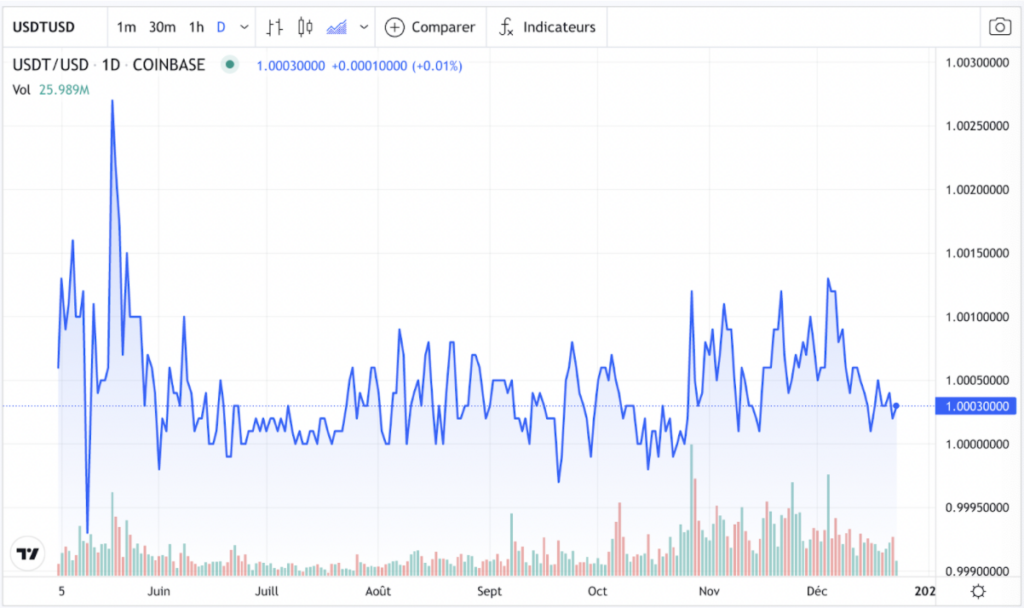
Task: Select the 1h timeframe
Action: click(x=196, y=27)
